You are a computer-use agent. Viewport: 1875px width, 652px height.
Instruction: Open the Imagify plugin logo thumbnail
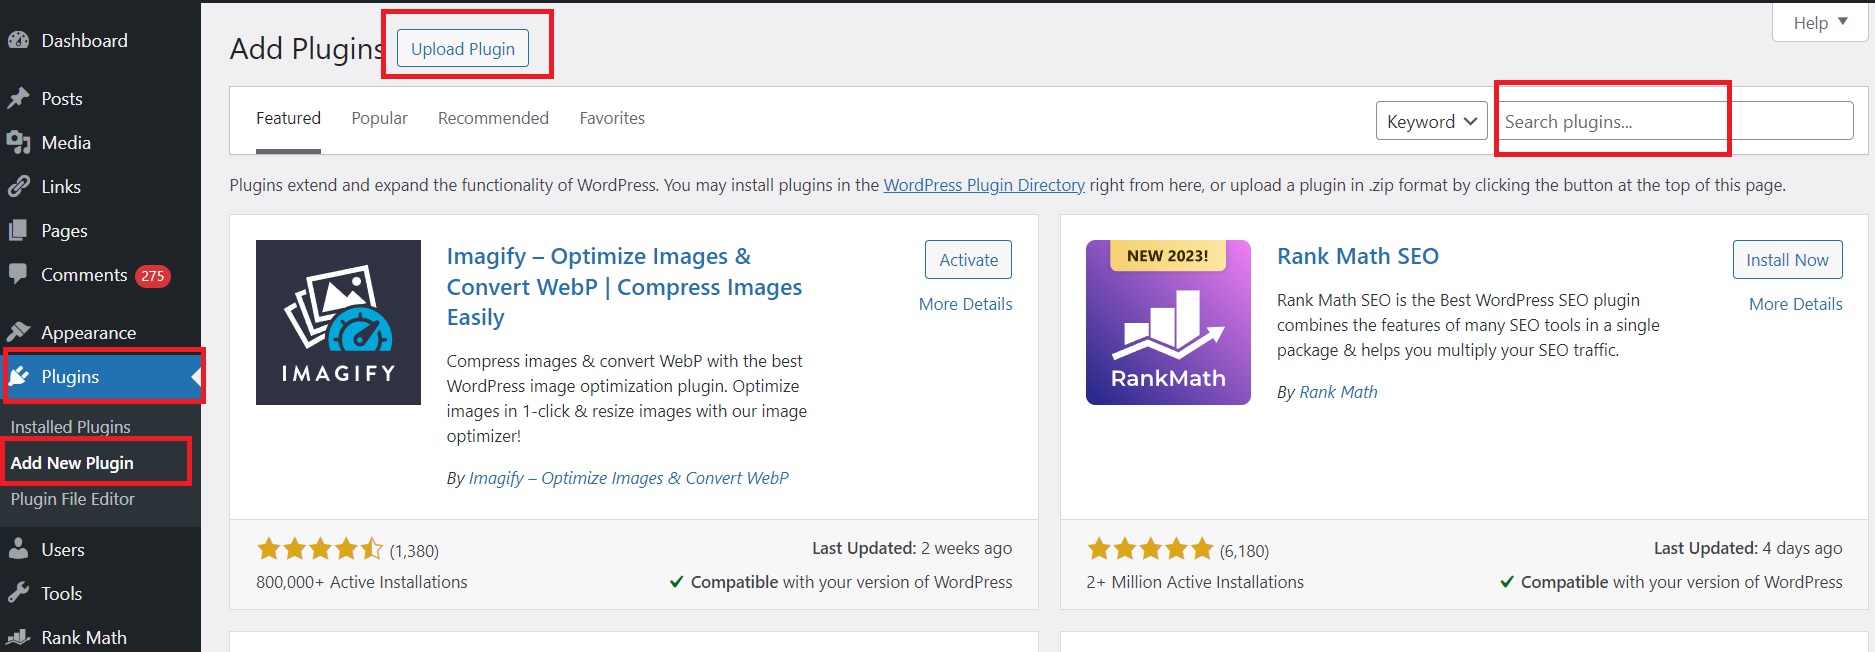pos(338,322)
